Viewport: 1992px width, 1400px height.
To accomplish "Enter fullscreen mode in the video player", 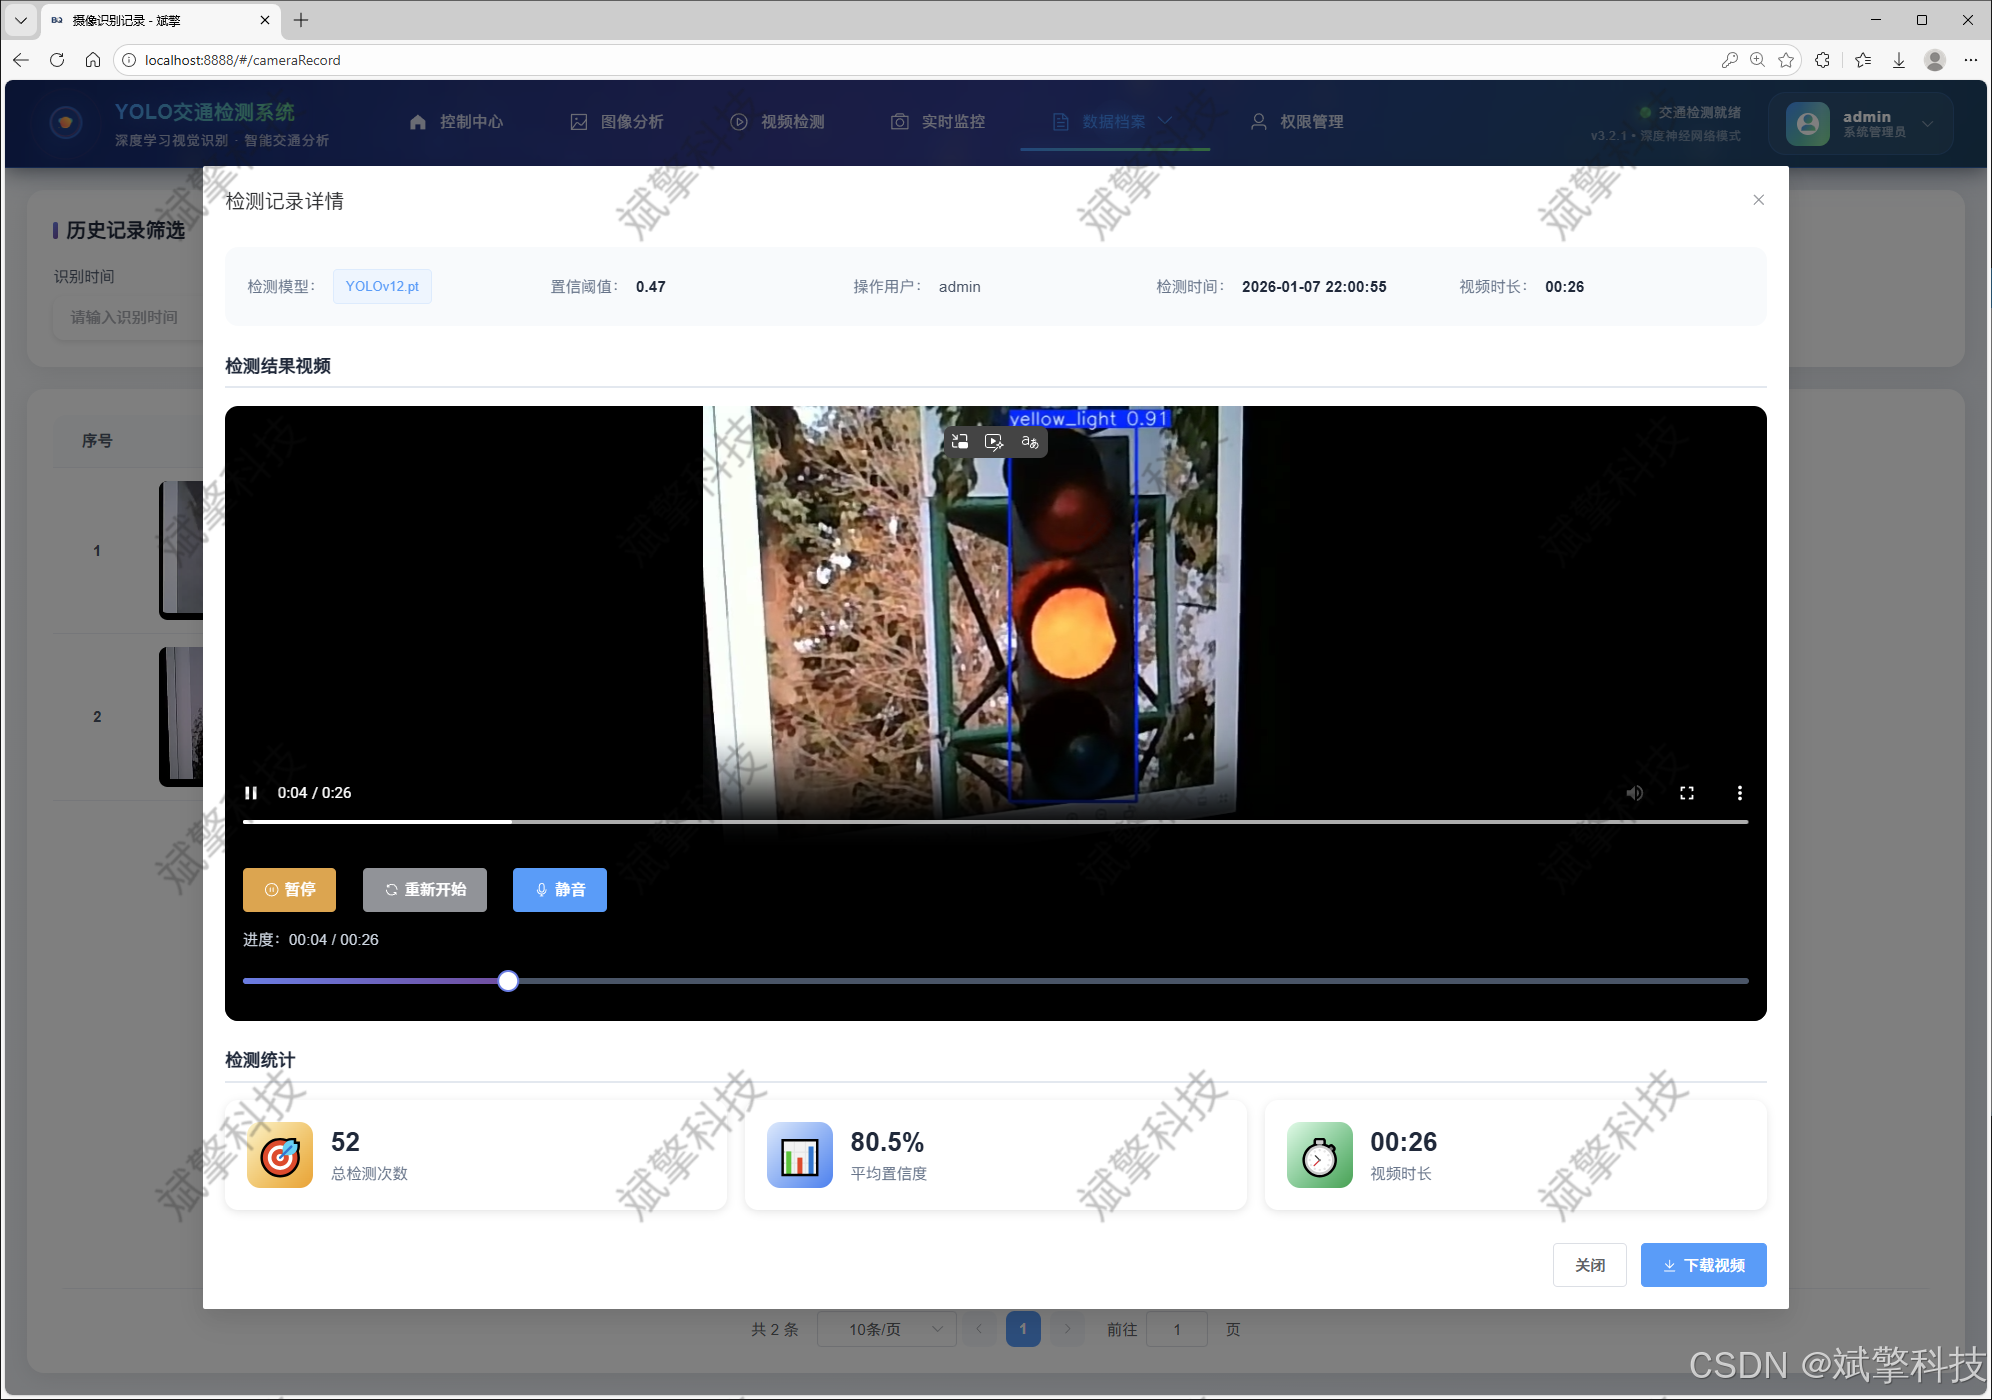I will (x=1686, y=793).
